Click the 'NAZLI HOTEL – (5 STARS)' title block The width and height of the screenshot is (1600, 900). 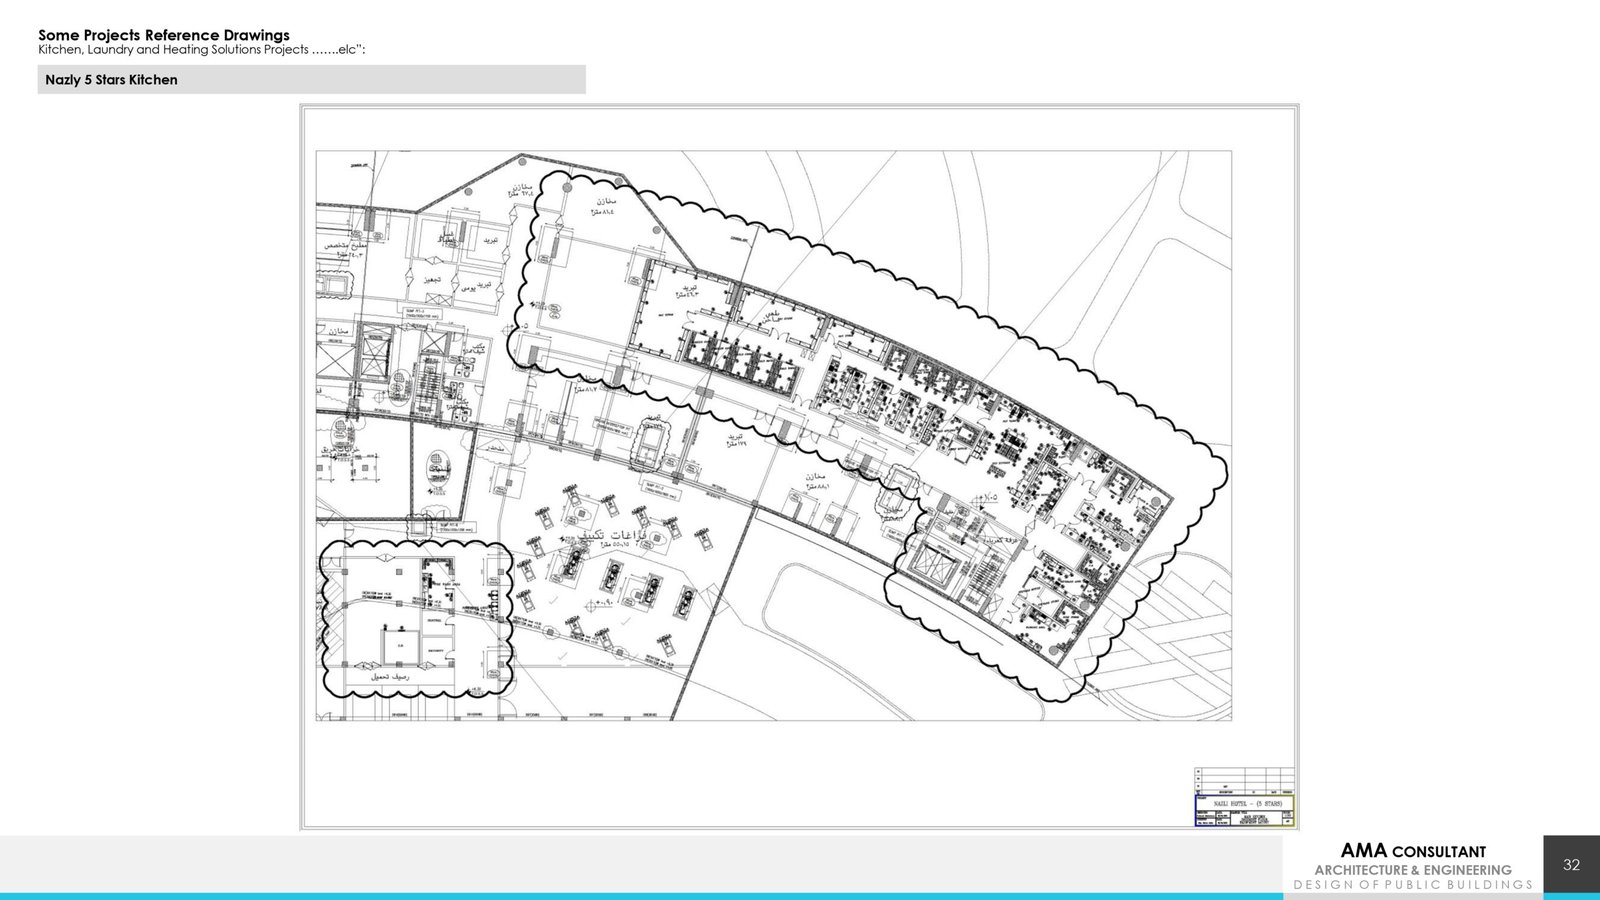(x=1244, y=803)
